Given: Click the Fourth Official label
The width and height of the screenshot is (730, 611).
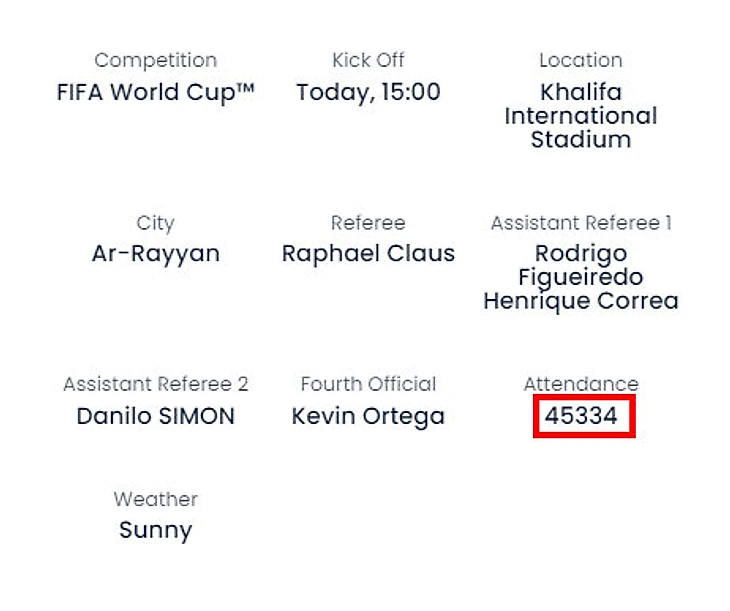Looking at the screenshot, I should (368, 384).
